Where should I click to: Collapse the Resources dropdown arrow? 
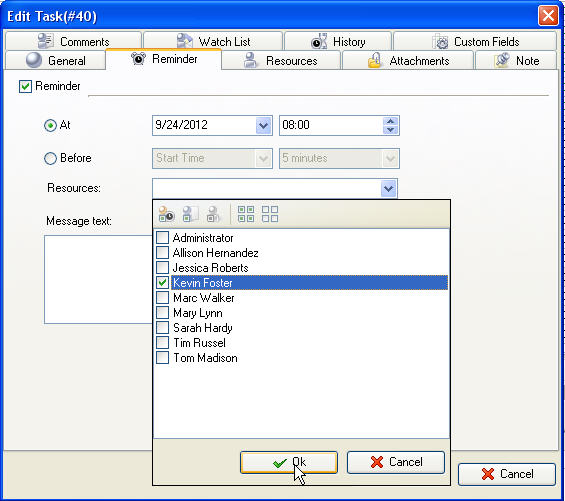tap(388, 189)
